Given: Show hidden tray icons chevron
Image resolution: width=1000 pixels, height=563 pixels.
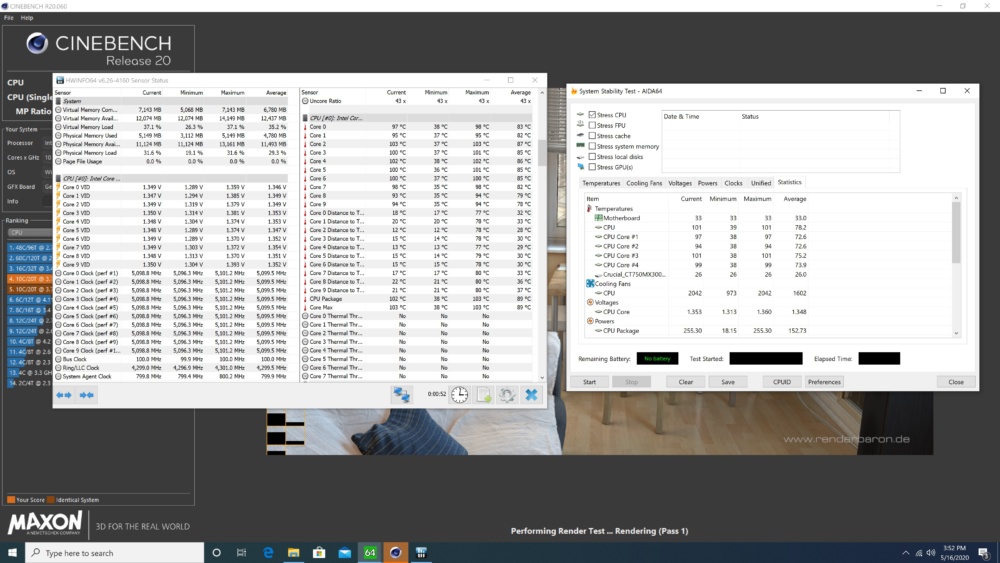Looking at the screenshot, I should (x=906, y=553).
